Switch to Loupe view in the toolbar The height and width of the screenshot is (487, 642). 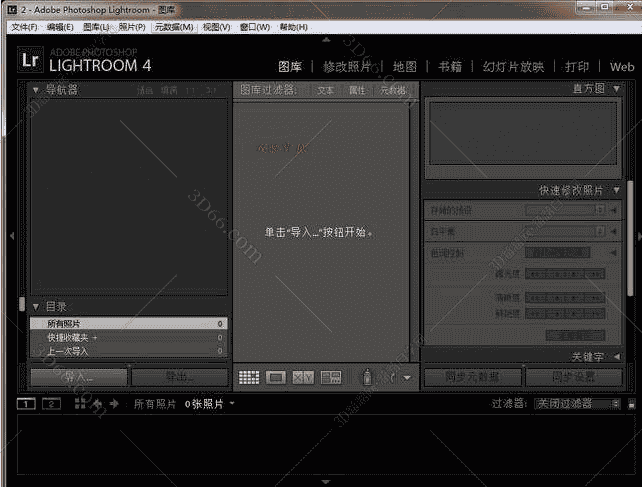tap(276, 377)
